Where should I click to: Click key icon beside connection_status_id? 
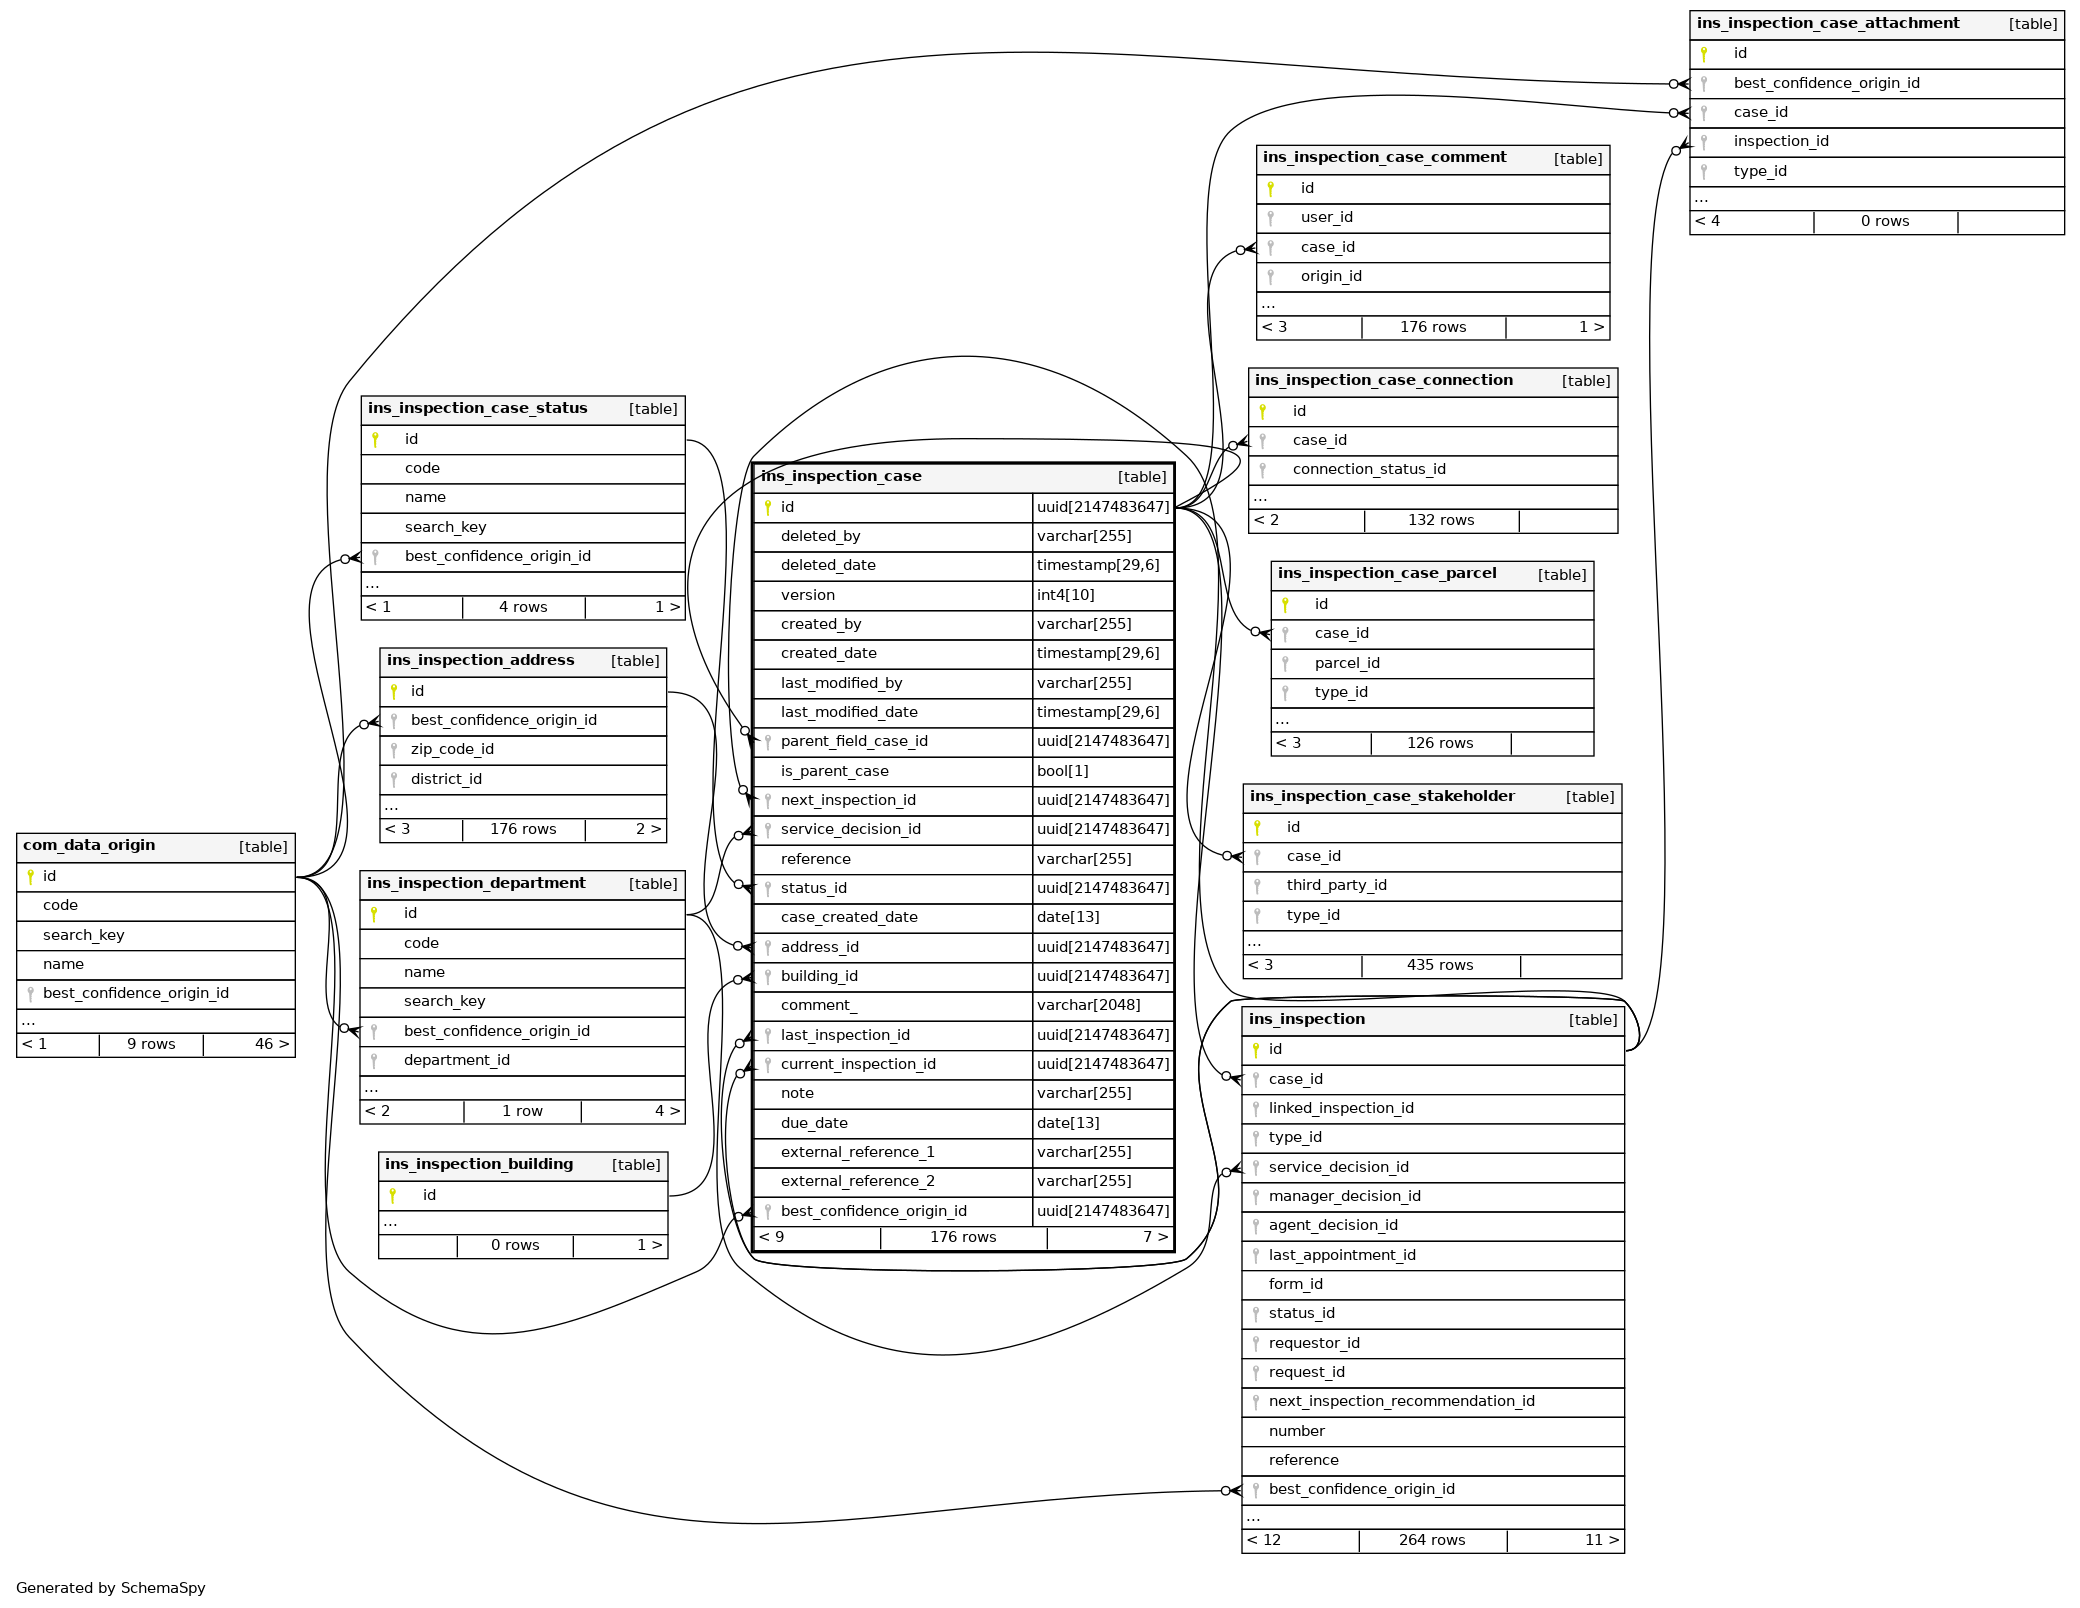point(1263,470)
